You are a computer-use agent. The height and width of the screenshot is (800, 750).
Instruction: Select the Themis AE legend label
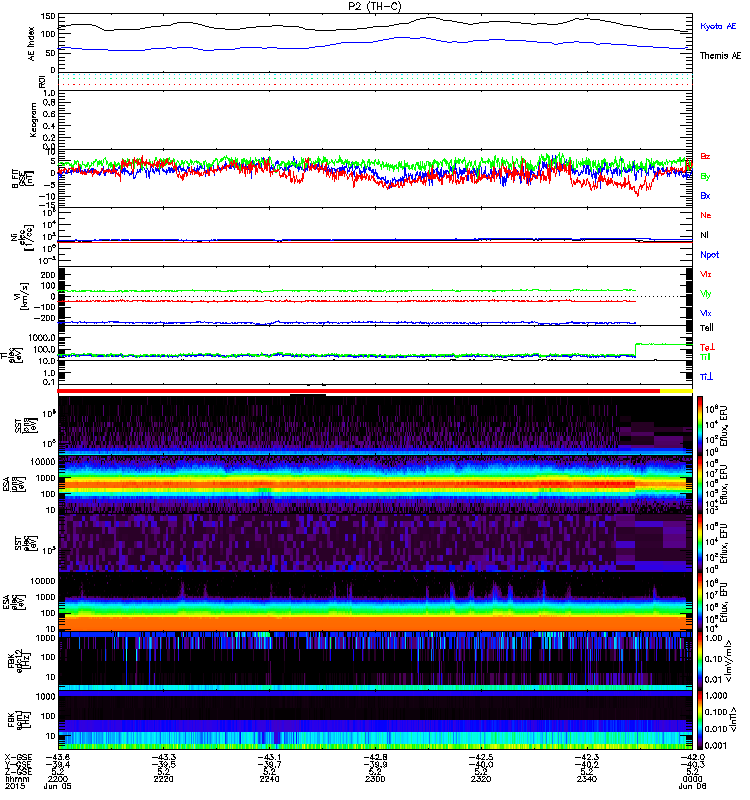[720, 56]
